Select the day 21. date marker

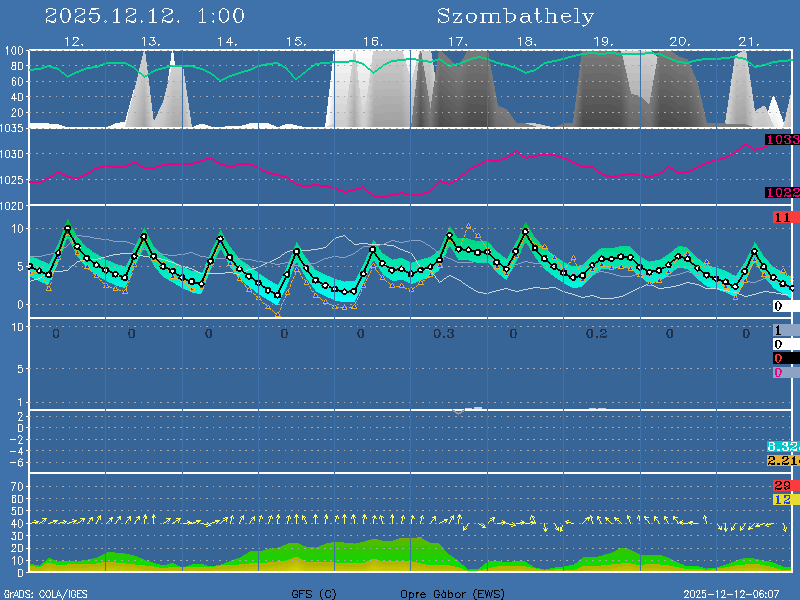coord(749,41)
